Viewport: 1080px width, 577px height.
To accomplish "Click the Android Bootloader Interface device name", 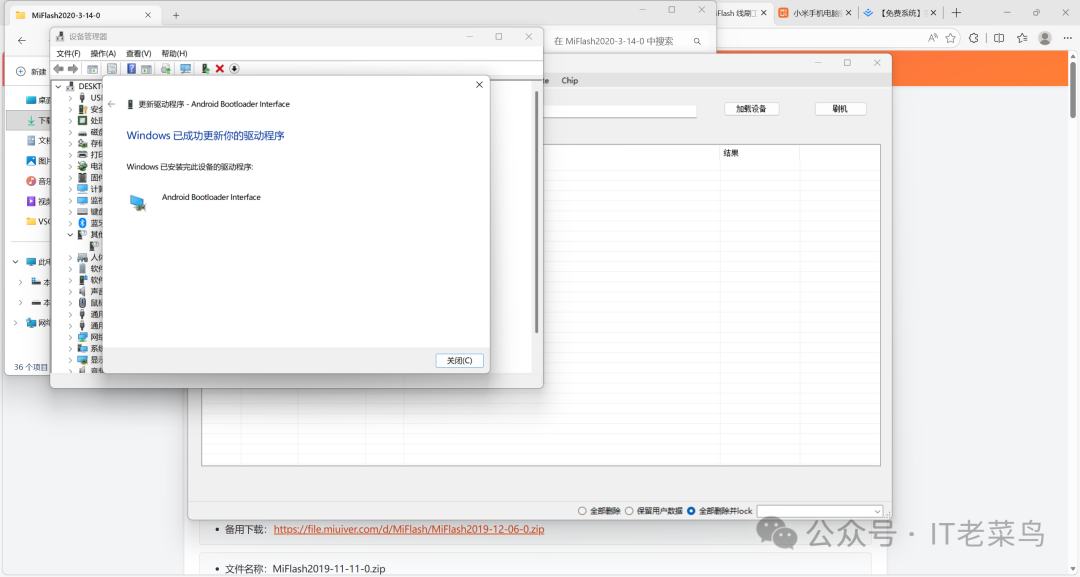I will 211,197.
